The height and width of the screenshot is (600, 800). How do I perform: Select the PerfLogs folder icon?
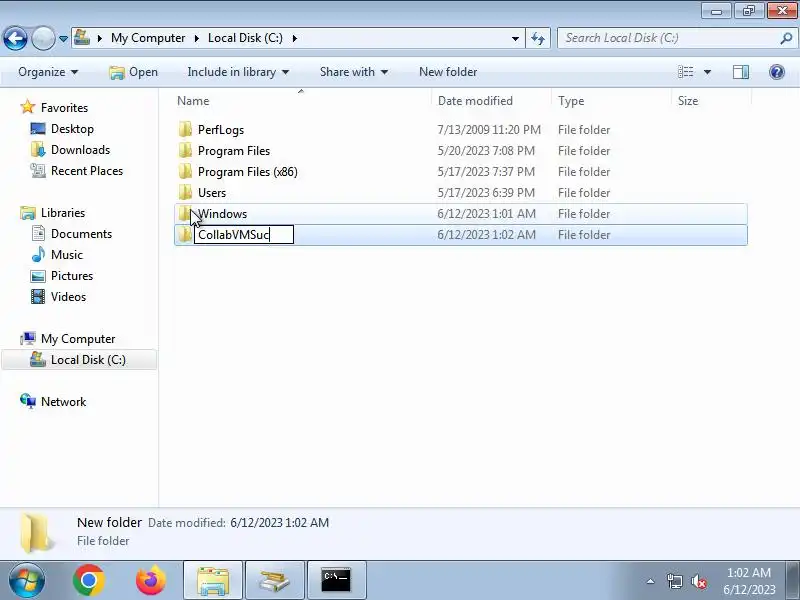coord(185,130)
